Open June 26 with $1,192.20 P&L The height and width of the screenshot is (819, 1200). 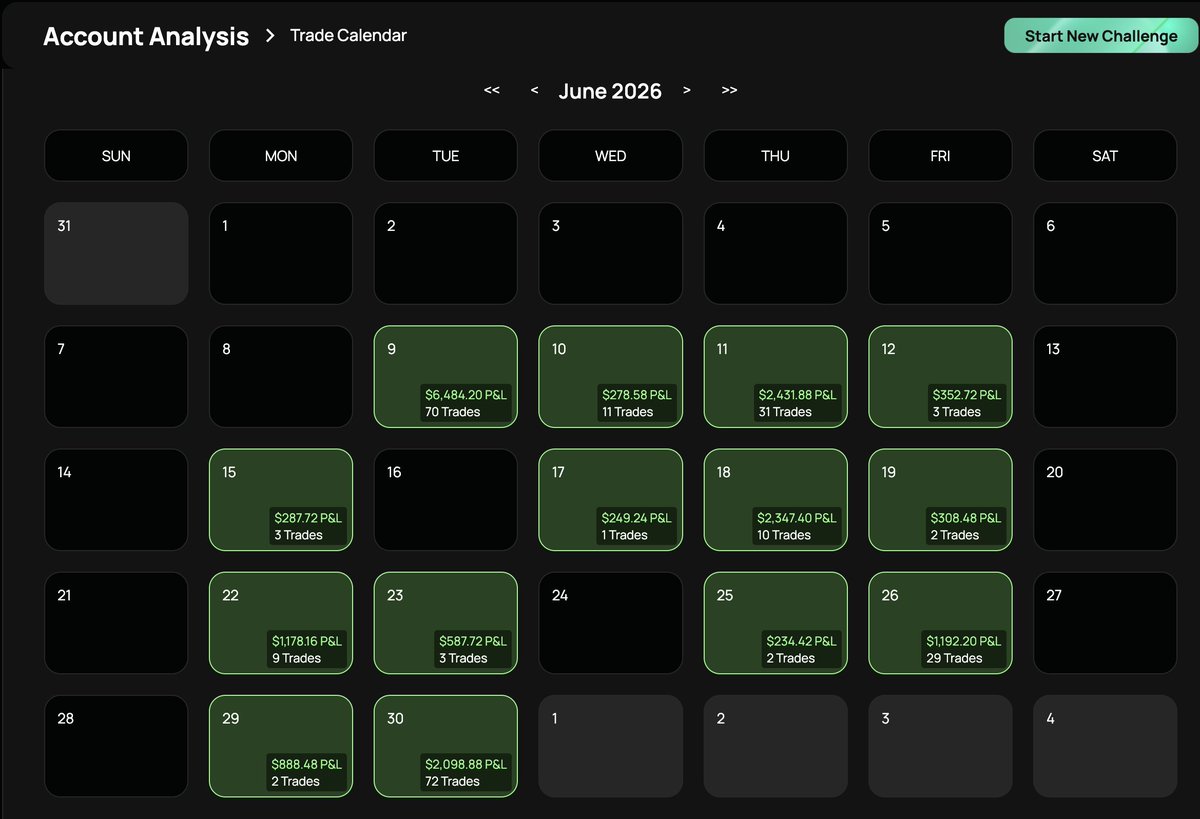pos(941,623)
